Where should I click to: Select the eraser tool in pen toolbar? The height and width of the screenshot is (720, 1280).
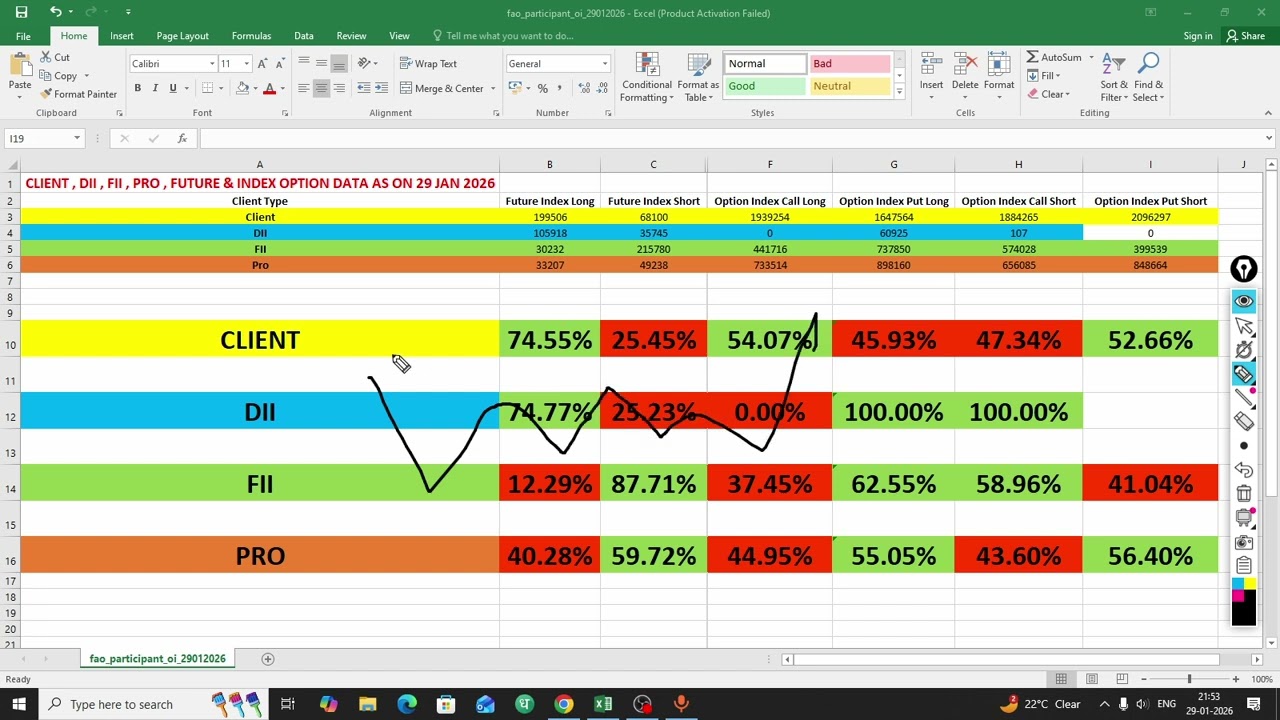pos(1244,421)
